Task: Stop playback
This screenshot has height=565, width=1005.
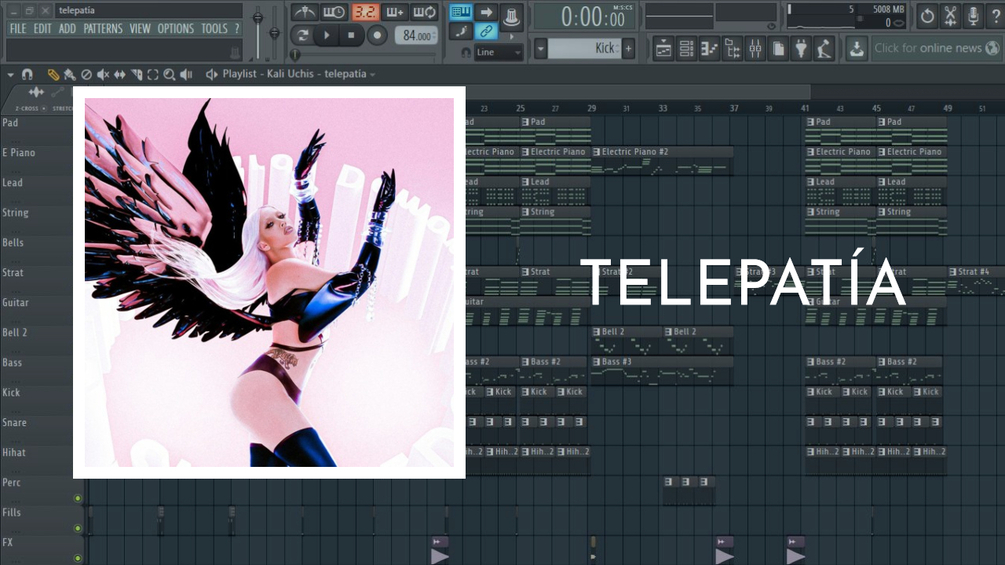Action: coord(351,35)
